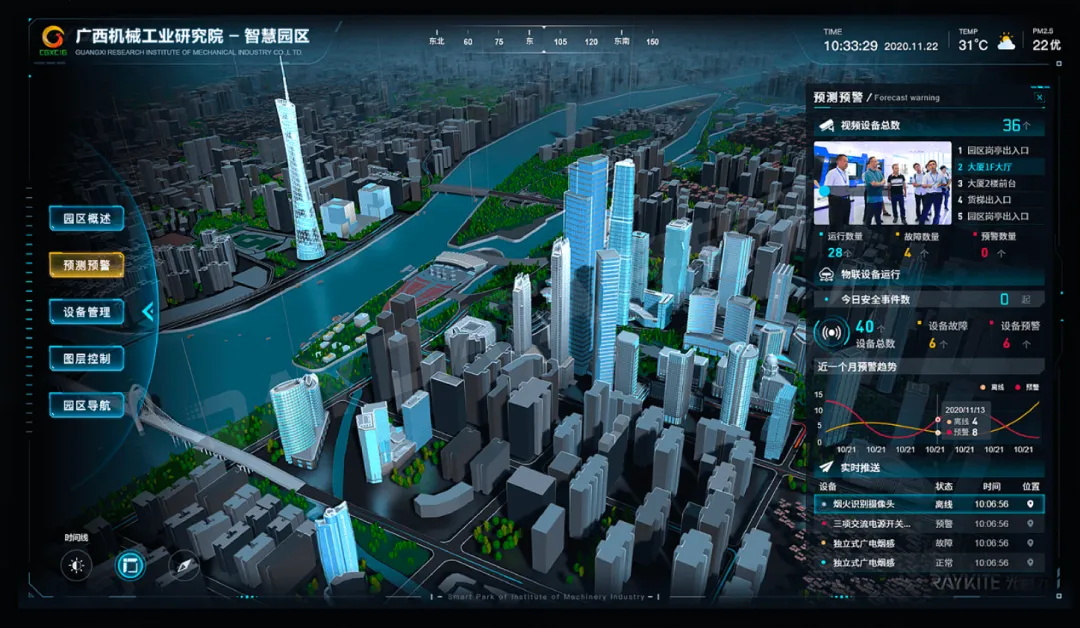Viewport: 1080px width, 628px height.
Task: Click the 设备预警 value 6
Action: [x=1006, y=344]
